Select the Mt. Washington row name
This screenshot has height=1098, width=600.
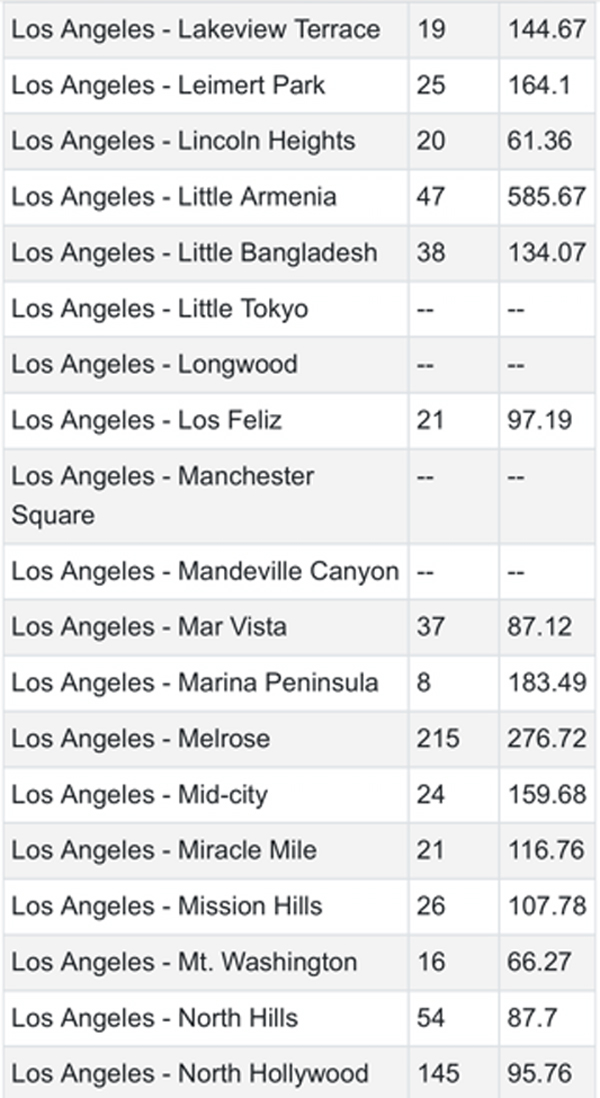point(183,962)
